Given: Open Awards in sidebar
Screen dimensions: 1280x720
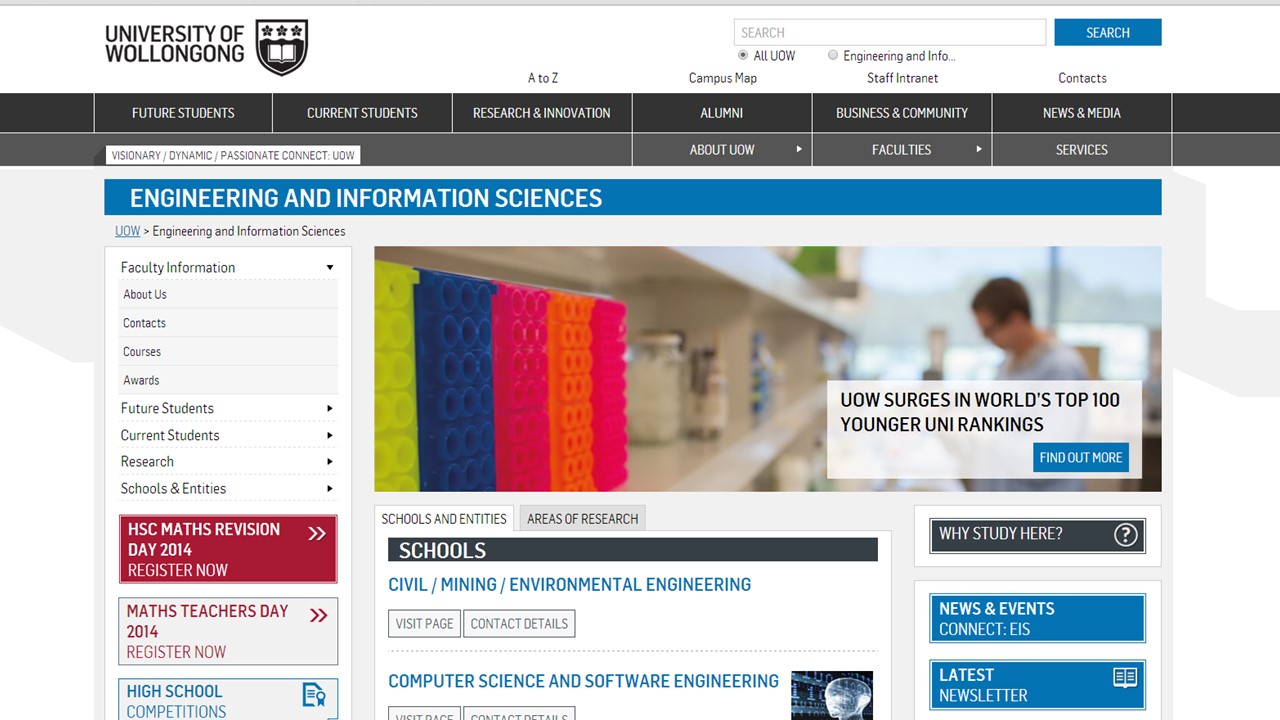Looking at the screenshot, I should click(x=141, y=380).
